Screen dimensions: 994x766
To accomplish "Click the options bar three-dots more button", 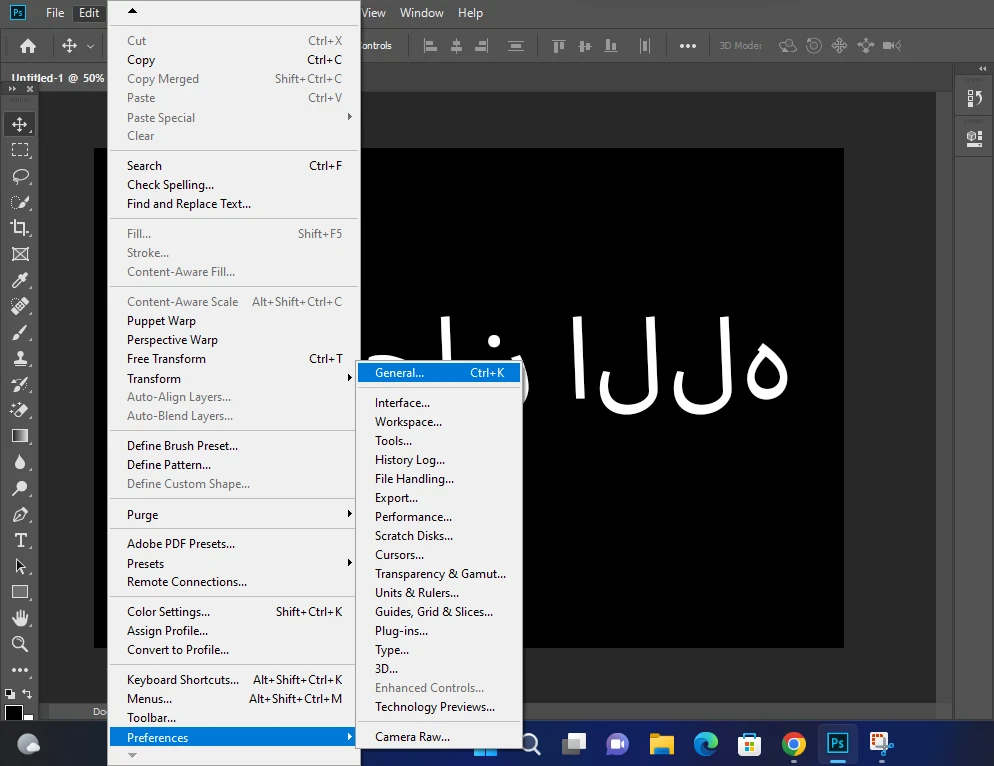I will click(x=688, y=46).
